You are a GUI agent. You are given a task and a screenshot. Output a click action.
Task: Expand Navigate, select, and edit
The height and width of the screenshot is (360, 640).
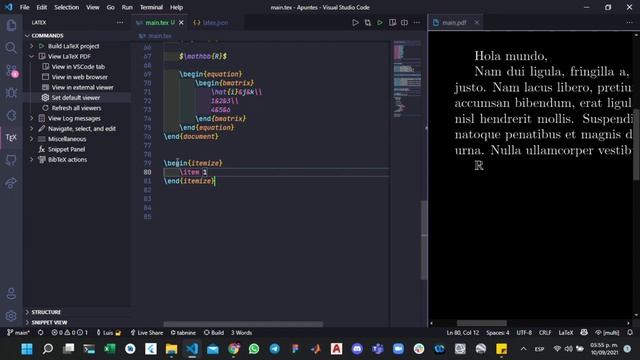31,129
